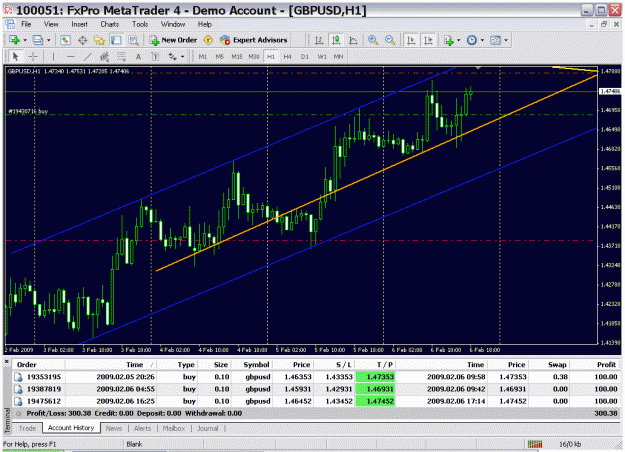The height and width of the screenshot is (452, 625).
Task: Select the Draw Trendline tool
Action: tap(88, 57)
